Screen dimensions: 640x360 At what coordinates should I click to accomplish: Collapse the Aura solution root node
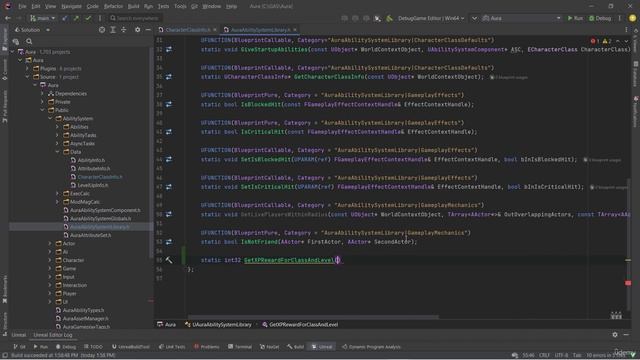click(13, 52)
